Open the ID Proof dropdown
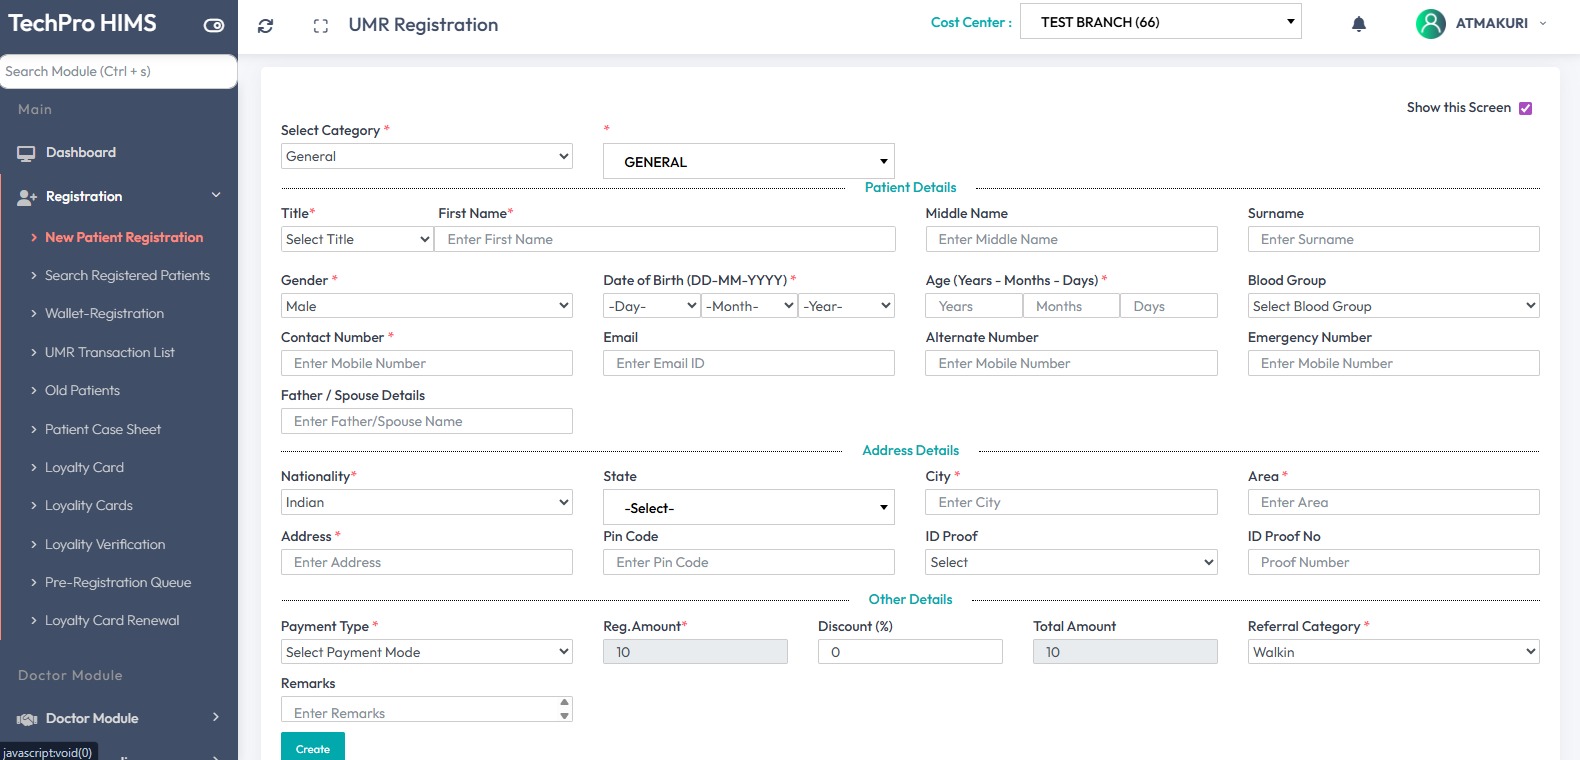 click(1071, 562)
